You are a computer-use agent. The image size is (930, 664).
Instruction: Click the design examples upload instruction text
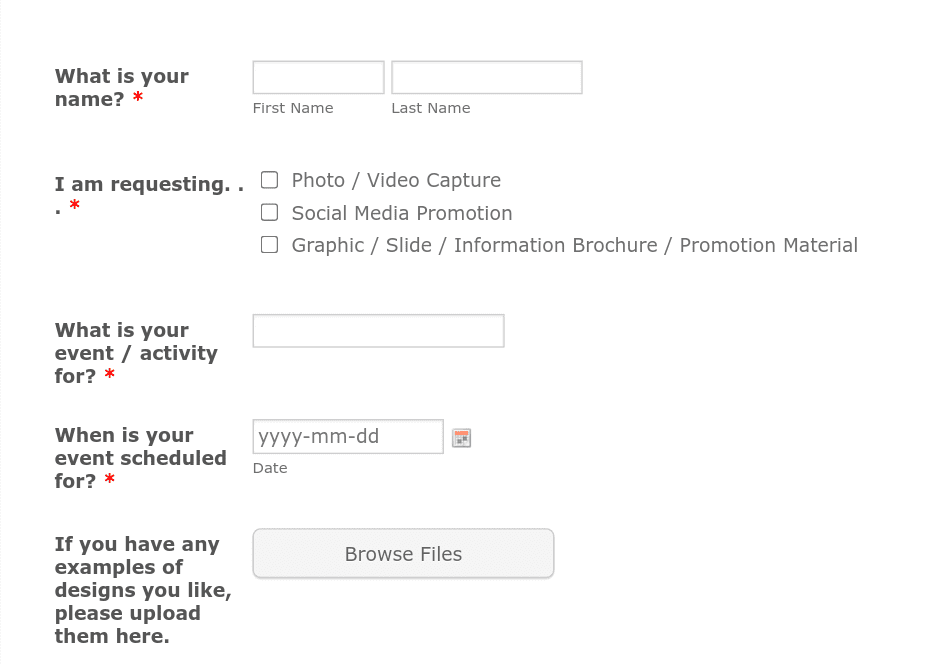click(x=143, y=590)
